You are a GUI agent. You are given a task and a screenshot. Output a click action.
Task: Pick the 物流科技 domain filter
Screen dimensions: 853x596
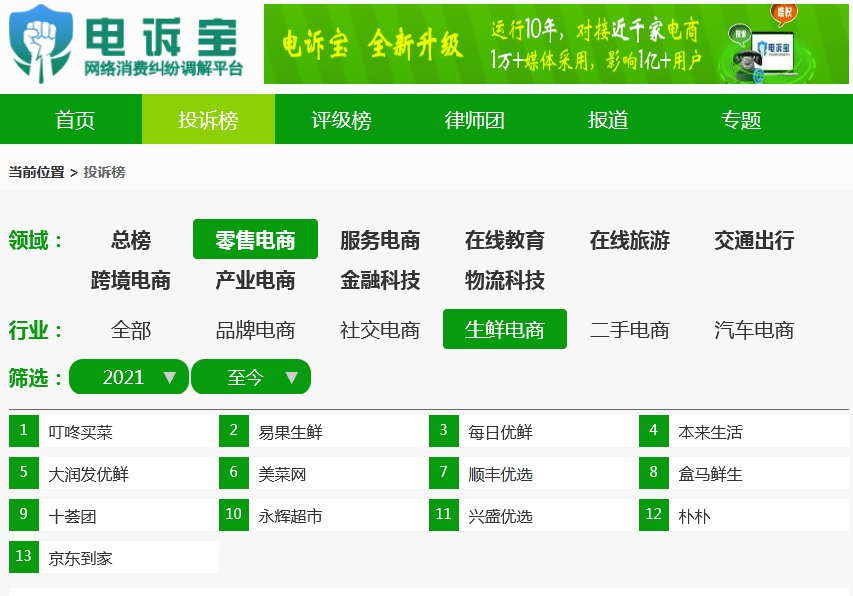505,280
